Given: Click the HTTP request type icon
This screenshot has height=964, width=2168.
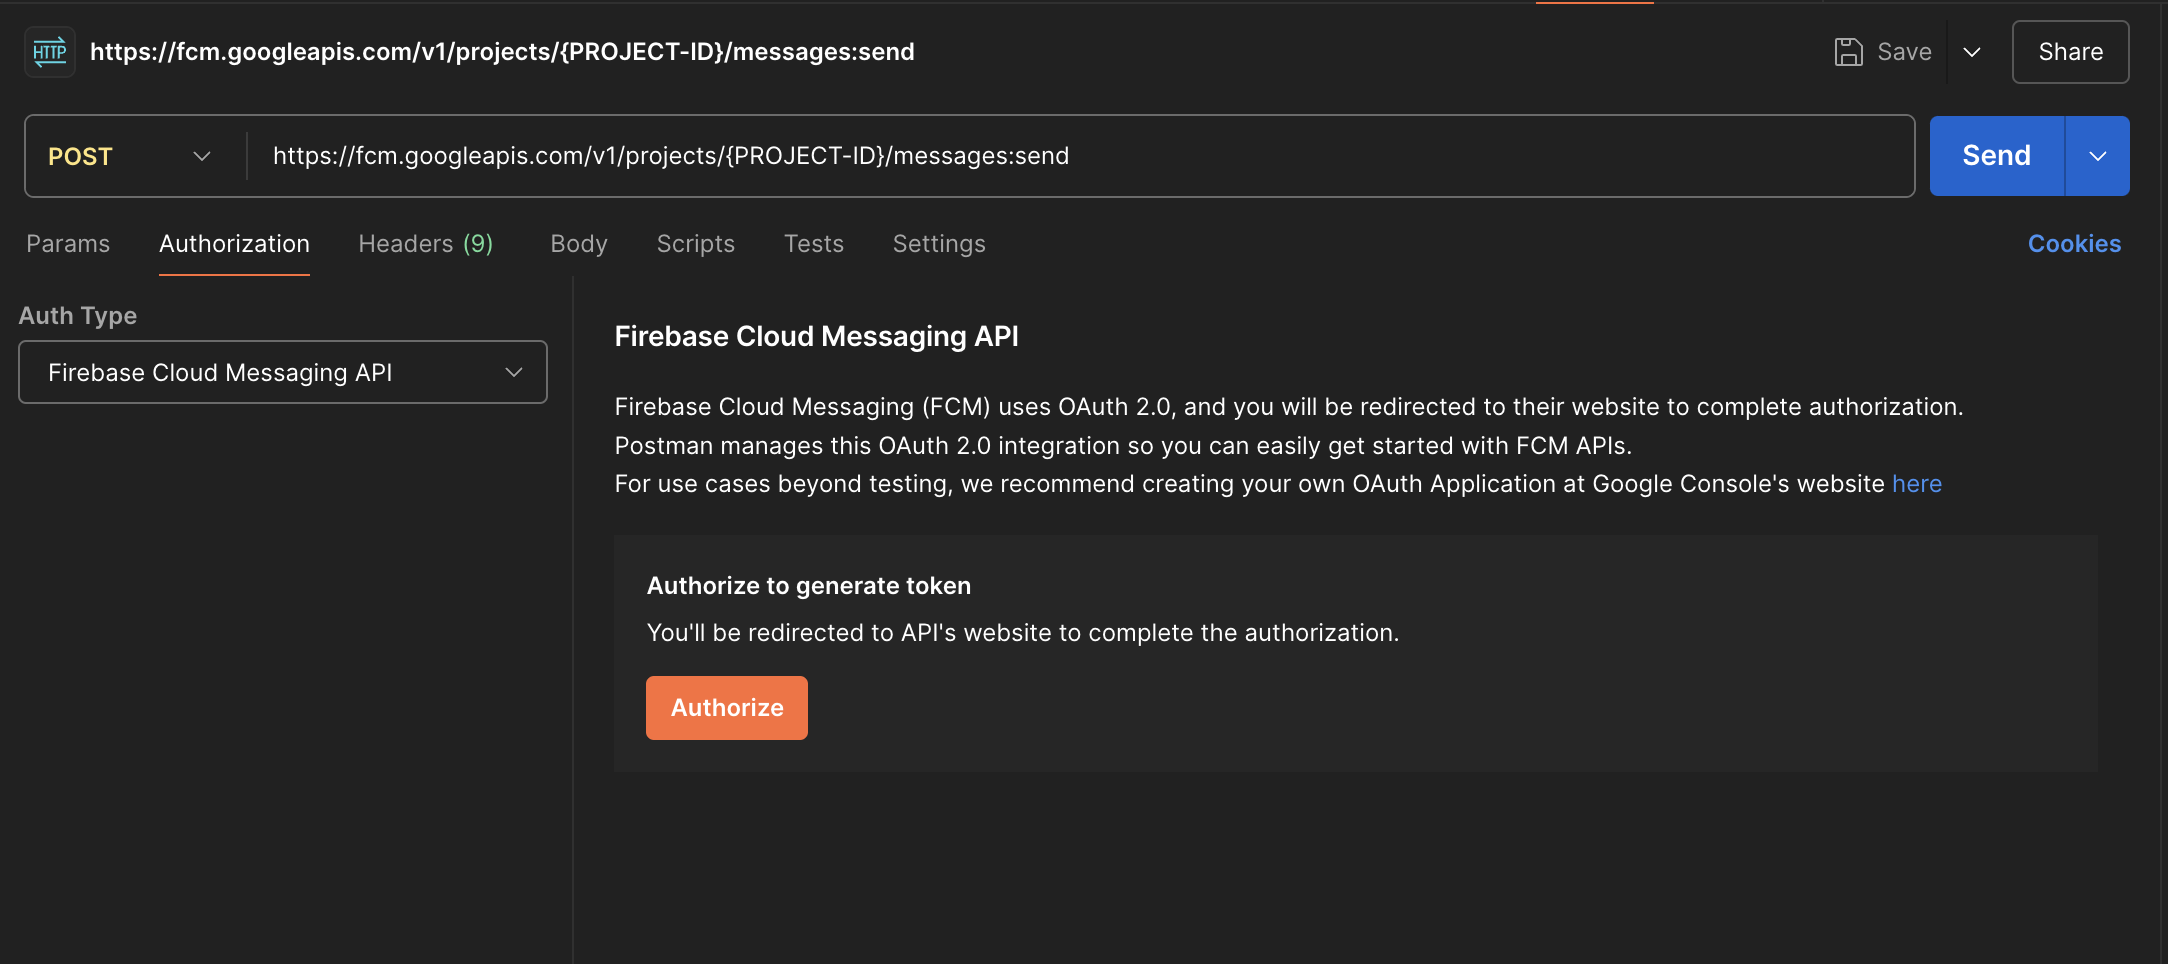Looking at the screenshot, I should [50, 52].
